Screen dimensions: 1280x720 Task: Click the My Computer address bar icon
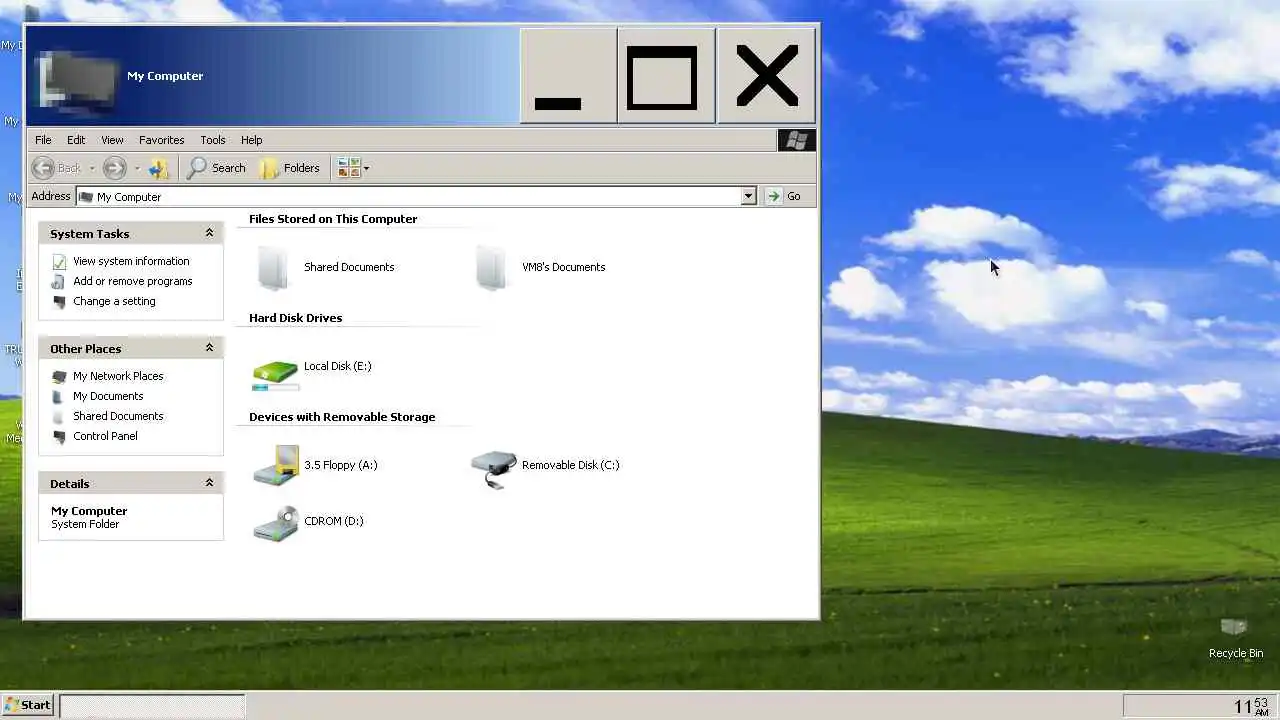tap(86, 196)
